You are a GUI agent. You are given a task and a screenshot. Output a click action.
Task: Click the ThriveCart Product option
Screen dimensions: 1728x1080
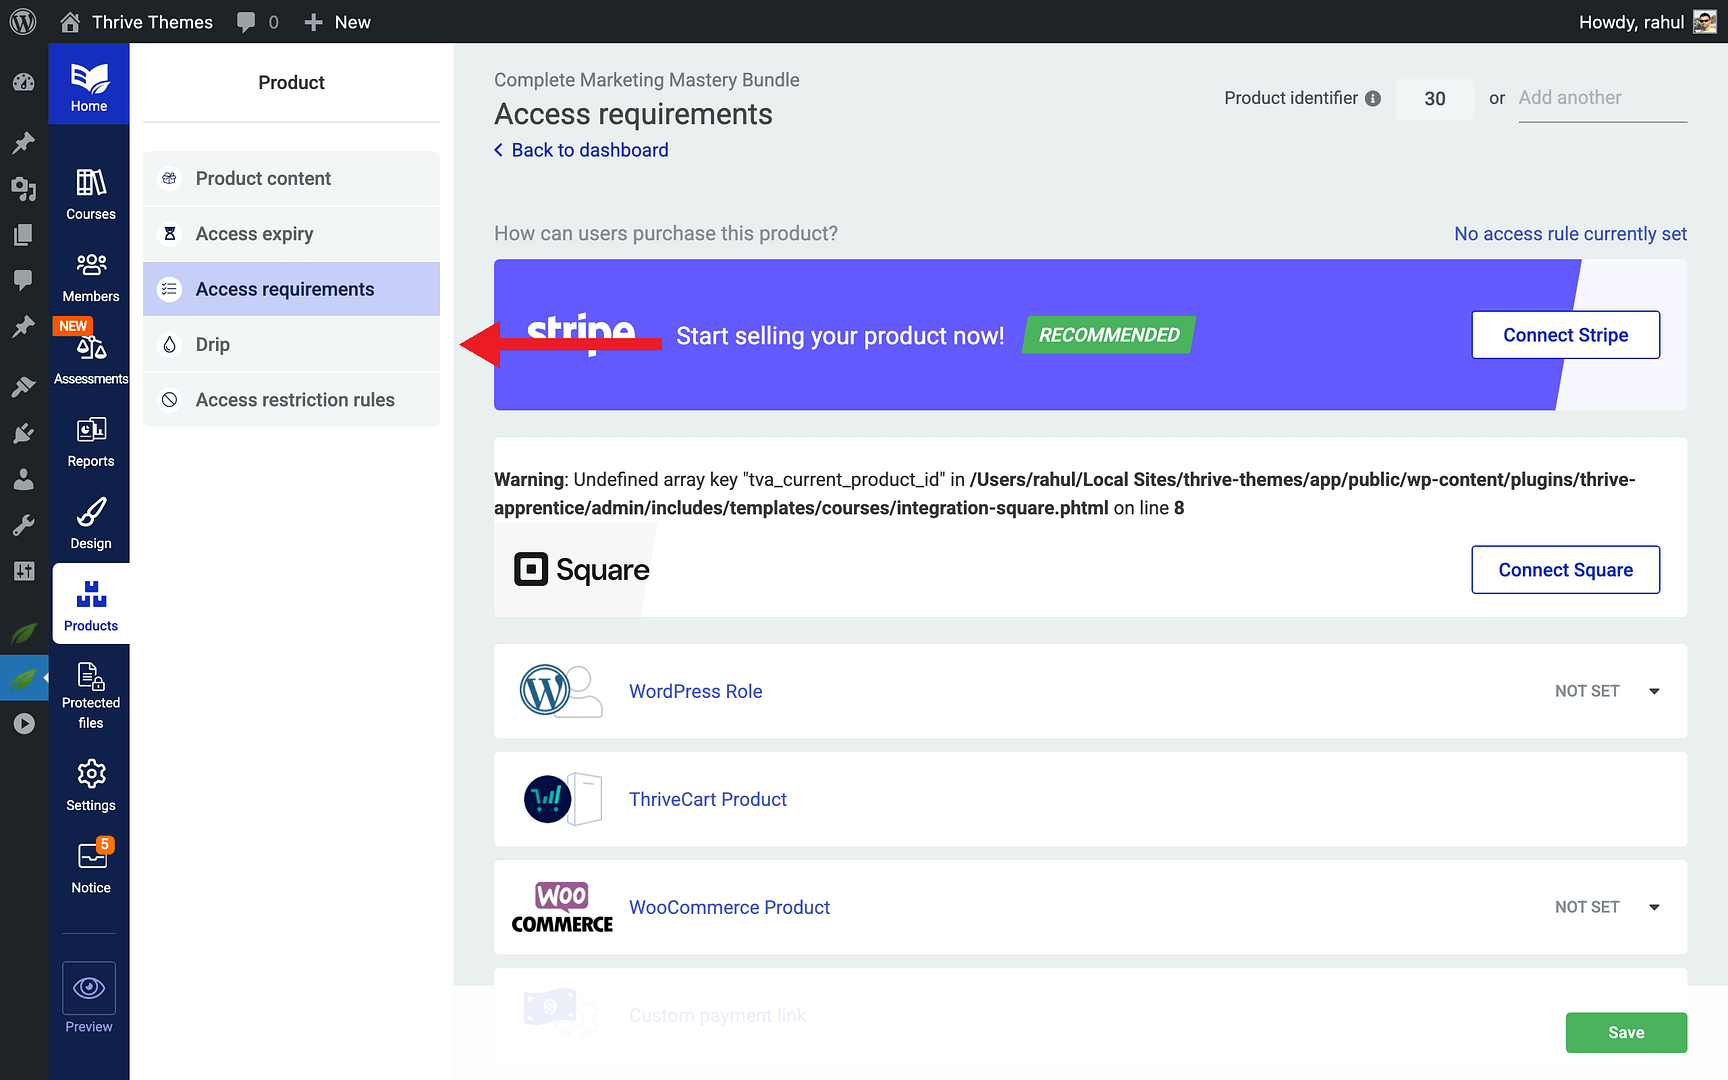point(707,799)
